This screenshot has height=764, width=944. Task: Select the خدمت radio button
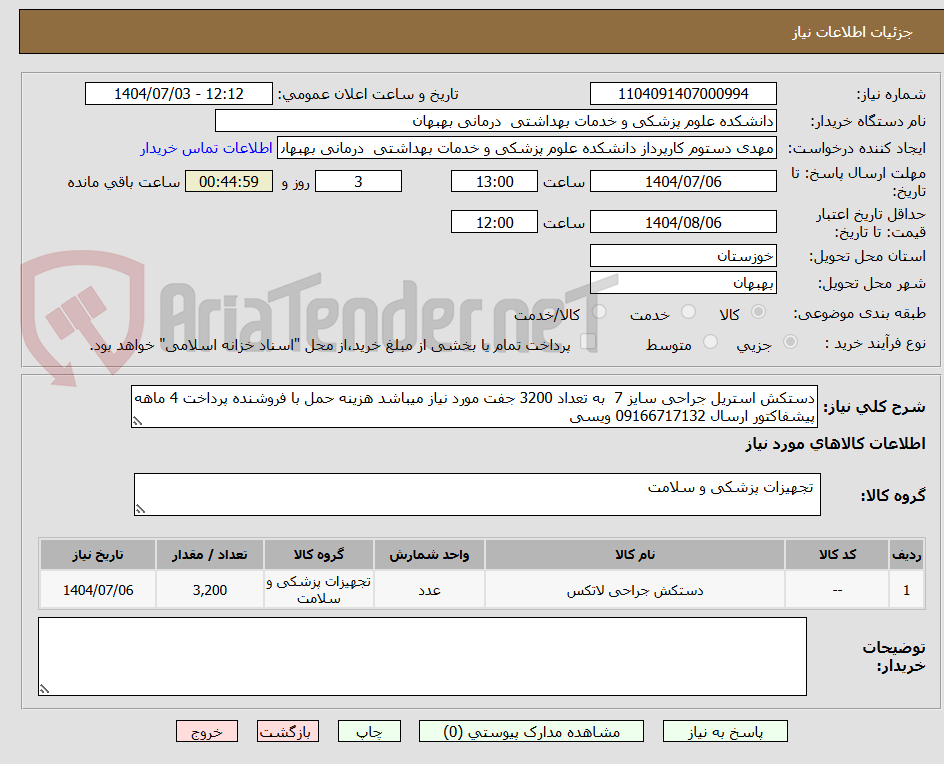pyautogui.click(x=688, y=311)
